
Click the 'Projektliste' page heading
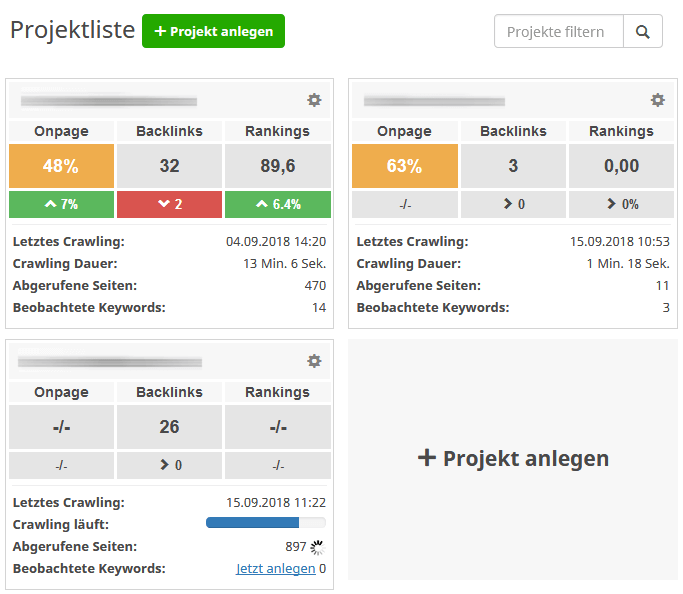click(72, 30)
